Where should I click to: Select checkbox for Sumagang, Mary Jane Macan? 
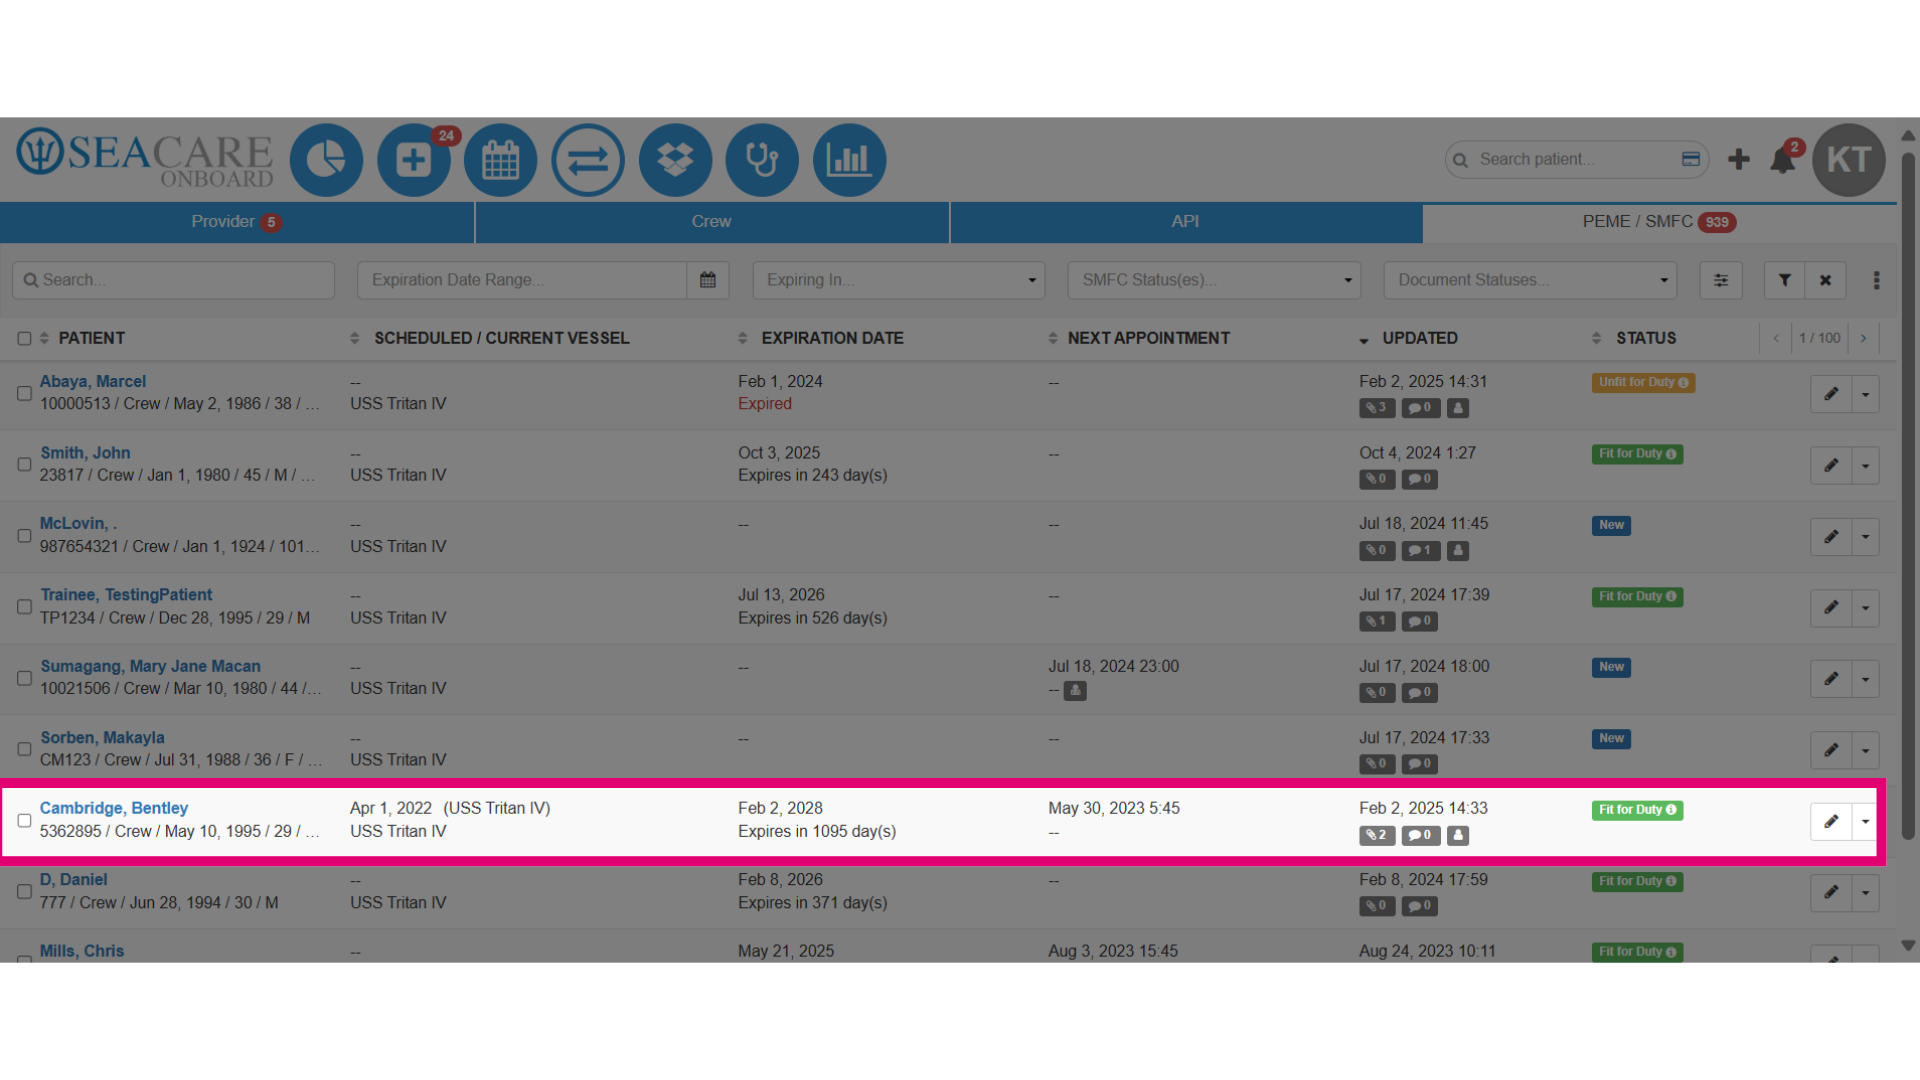coord(24,678)
